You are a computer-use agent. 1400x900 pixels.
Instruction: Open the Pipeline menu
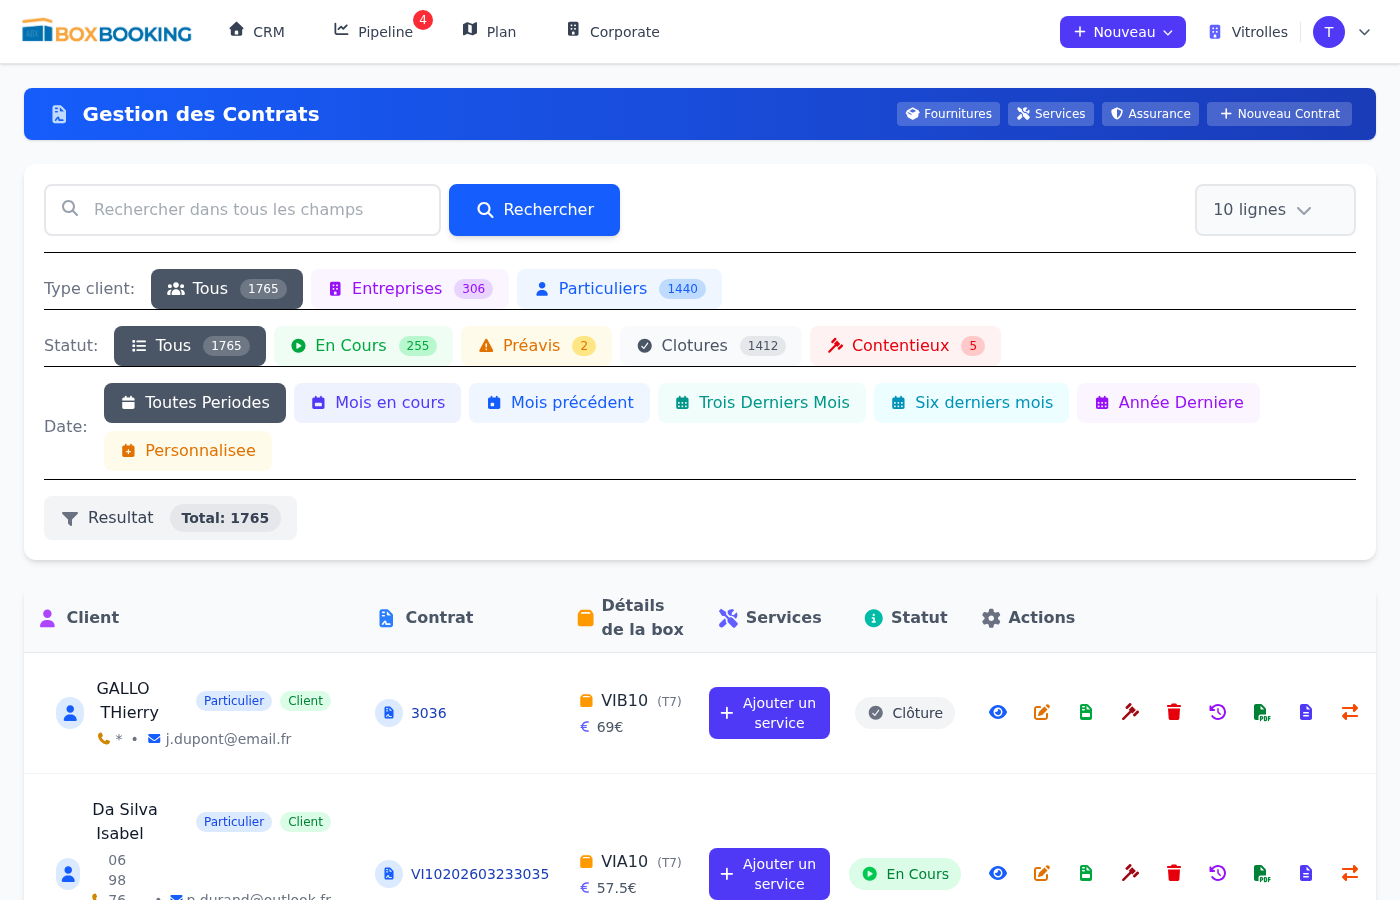(x=374, y=32)
